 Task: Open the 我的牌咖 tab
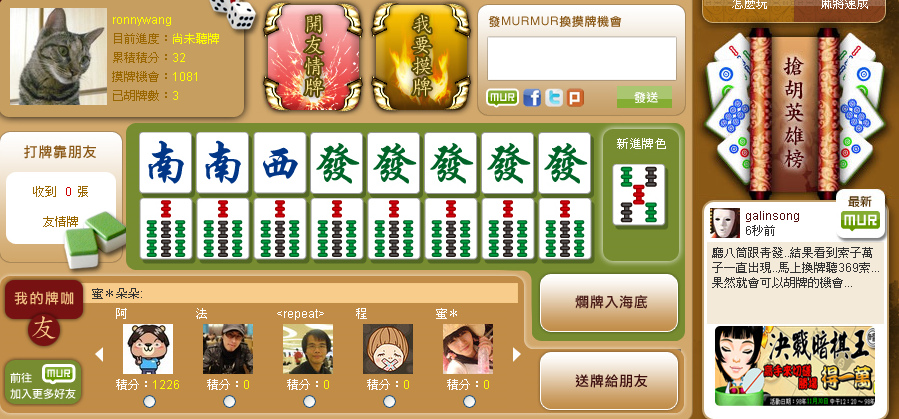(44, 299)
